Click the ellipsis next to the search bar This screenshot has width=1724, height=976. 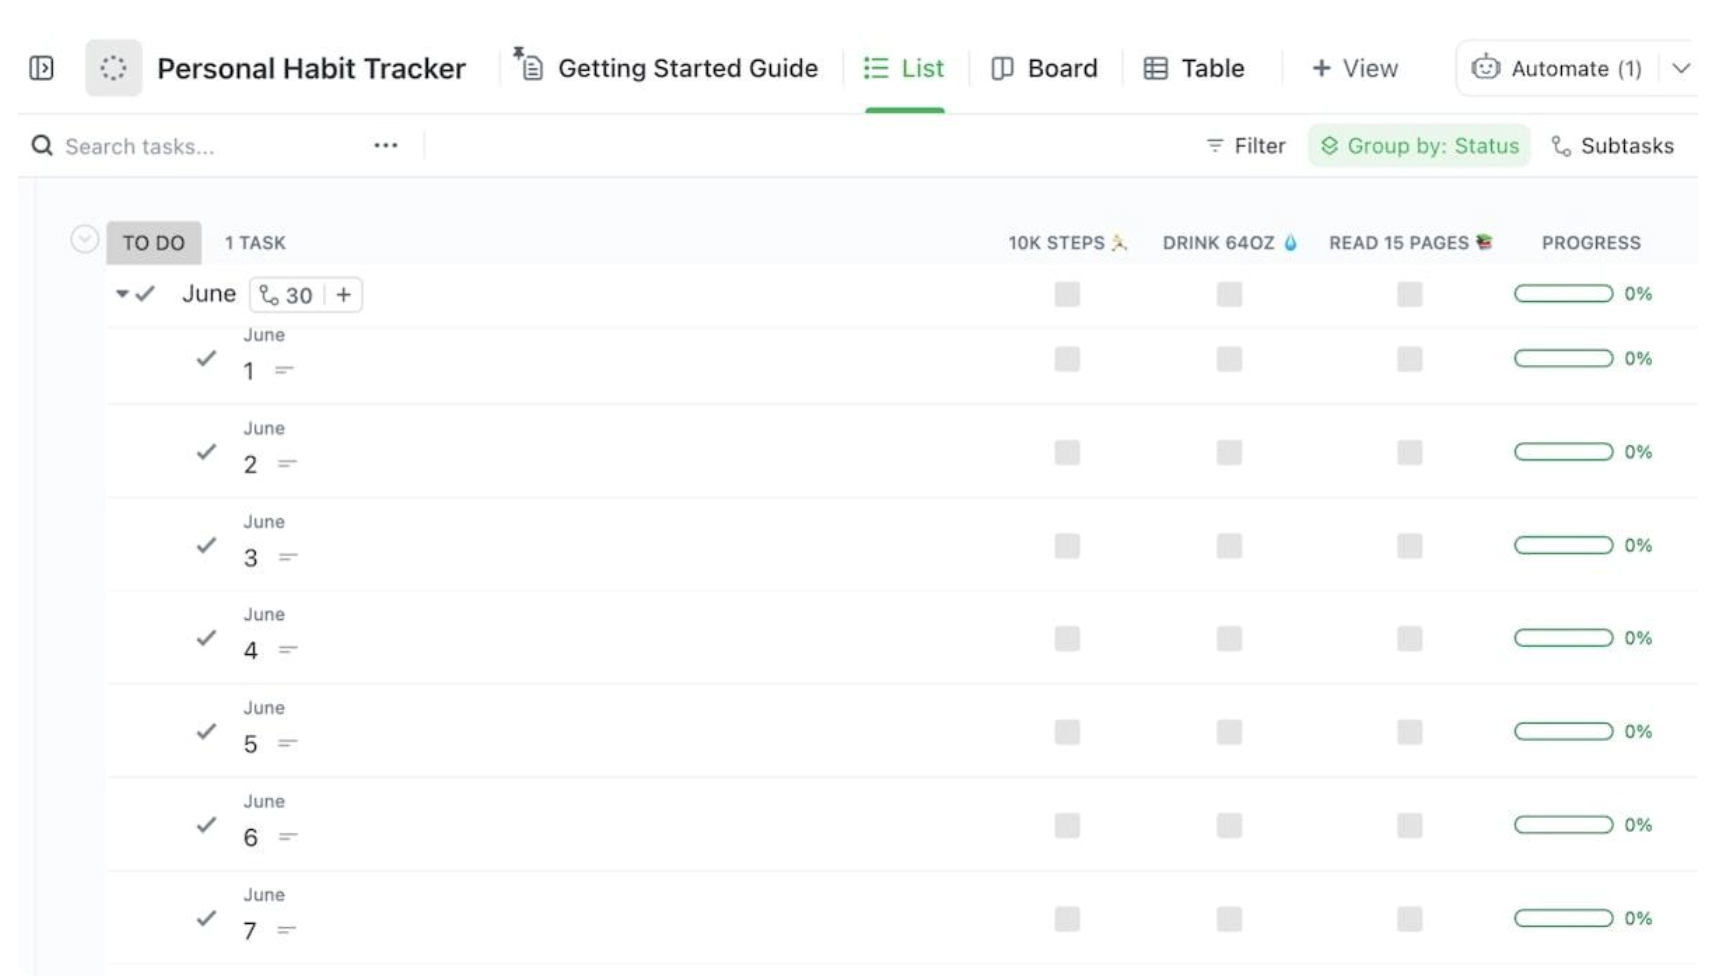(385, 145)
